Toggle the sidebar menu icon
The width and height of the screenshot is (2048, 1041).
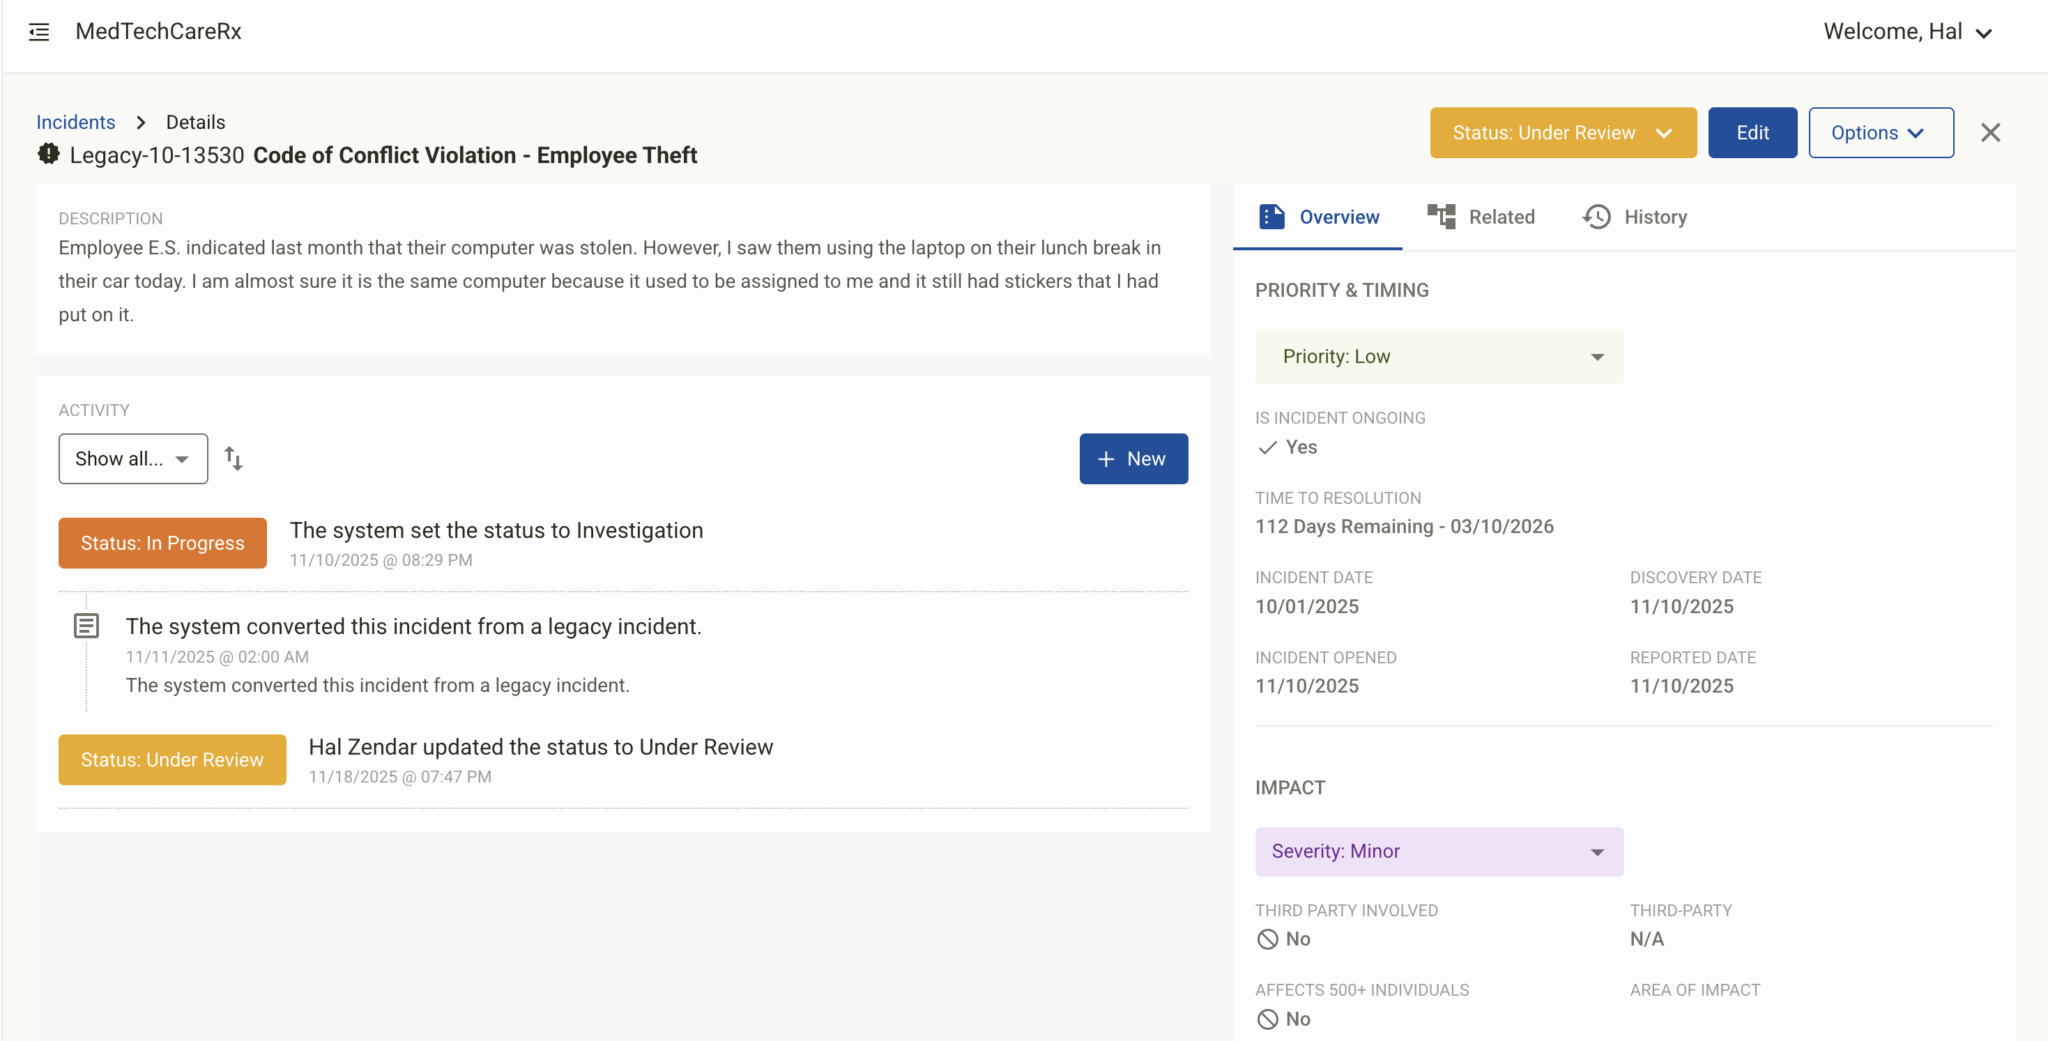click(x=39, y=32)
